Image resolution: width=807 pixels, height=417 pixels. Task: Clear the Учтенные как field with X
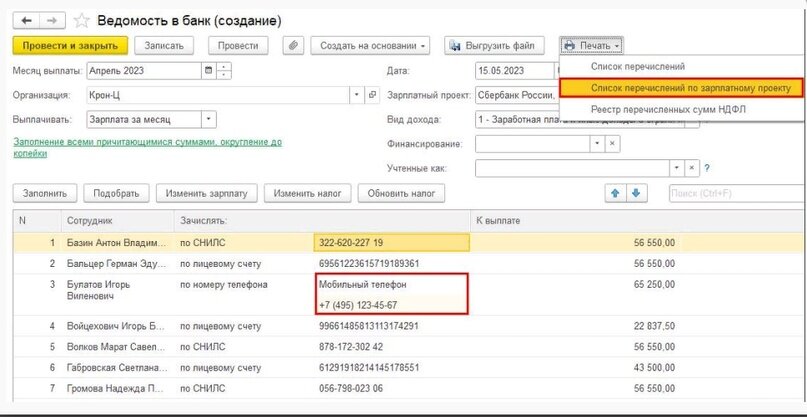pos(692,168)
